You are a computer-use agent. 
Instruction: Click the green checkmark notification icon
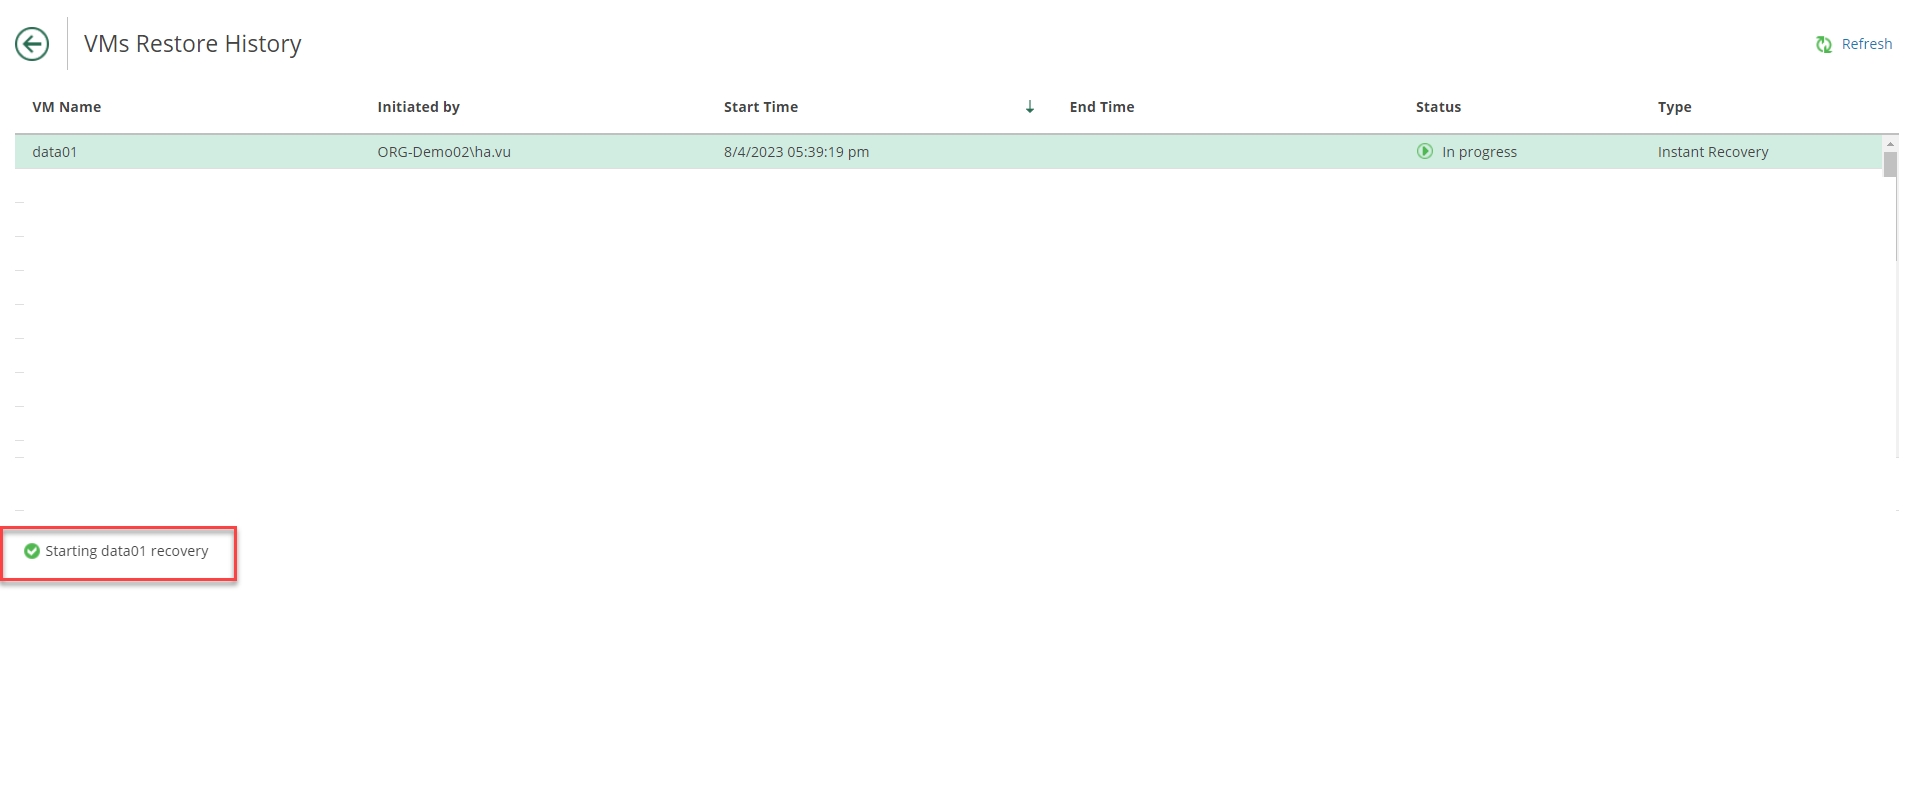[32, 551]
